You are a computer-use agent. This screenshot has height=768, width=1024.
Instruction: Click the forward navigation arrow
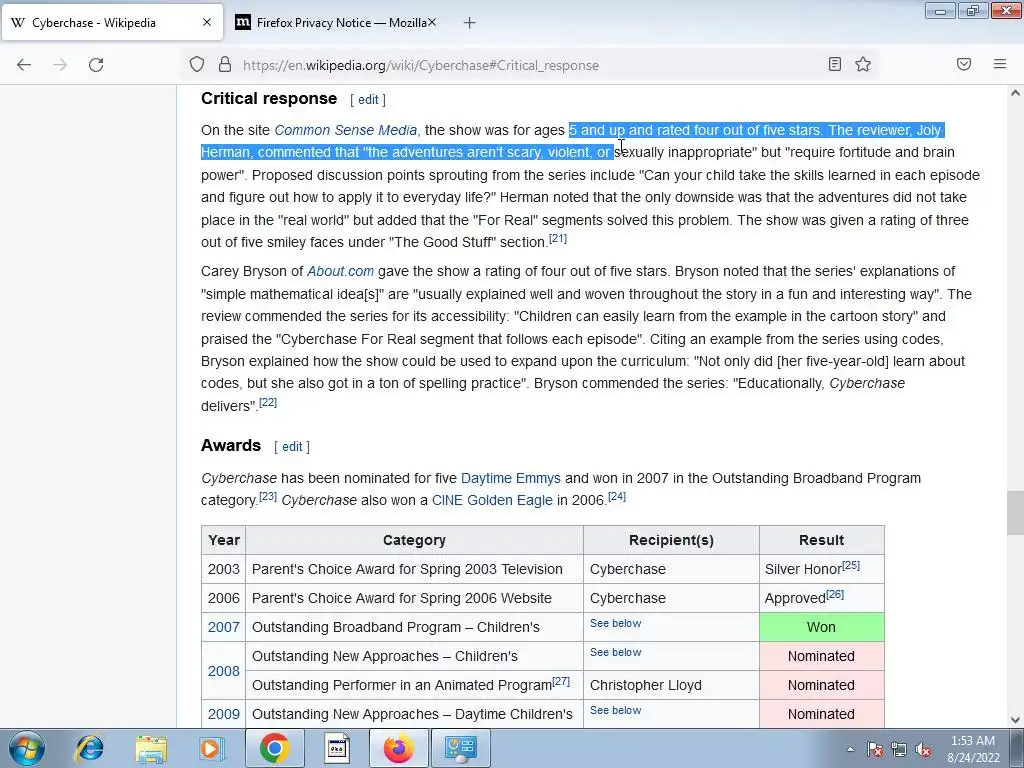[60, 65]
